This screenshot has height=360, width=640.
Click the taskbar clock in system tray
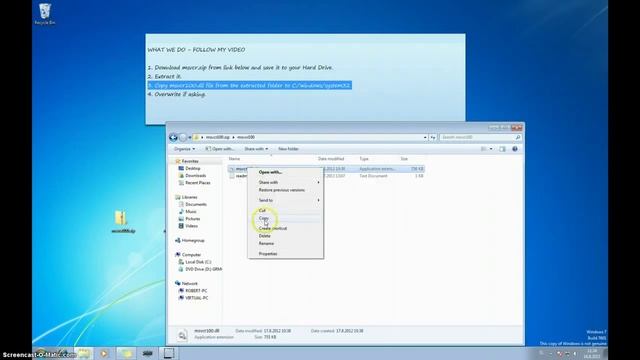click(593, 354)
